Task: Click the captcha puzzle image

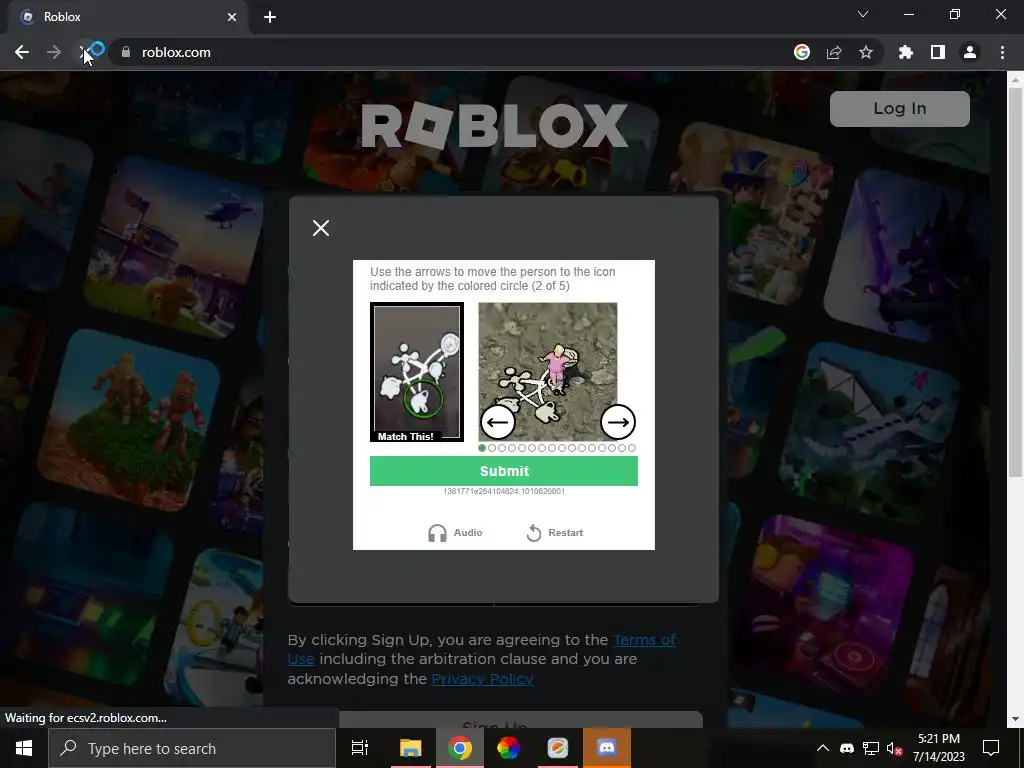Action: 547,372
